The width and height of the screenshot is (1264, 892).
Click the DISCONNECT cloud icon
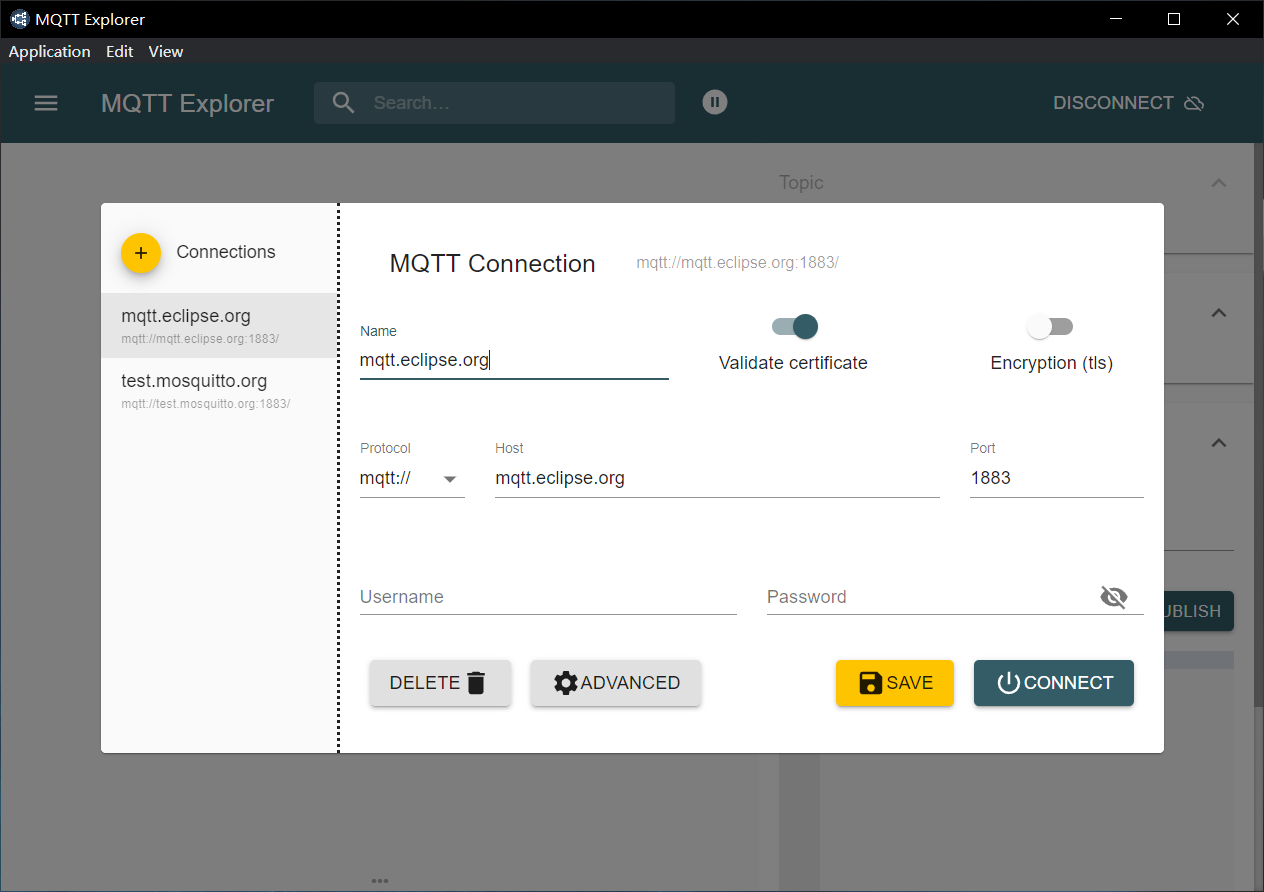[1194, 102]
